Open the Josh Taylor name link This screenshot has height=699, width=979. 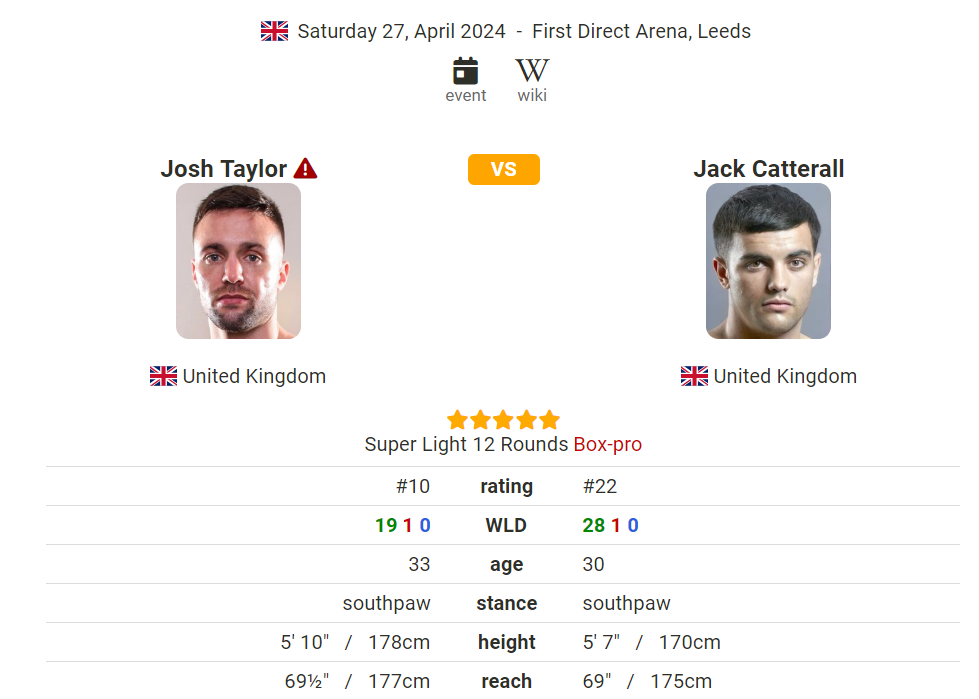[224, 169]
